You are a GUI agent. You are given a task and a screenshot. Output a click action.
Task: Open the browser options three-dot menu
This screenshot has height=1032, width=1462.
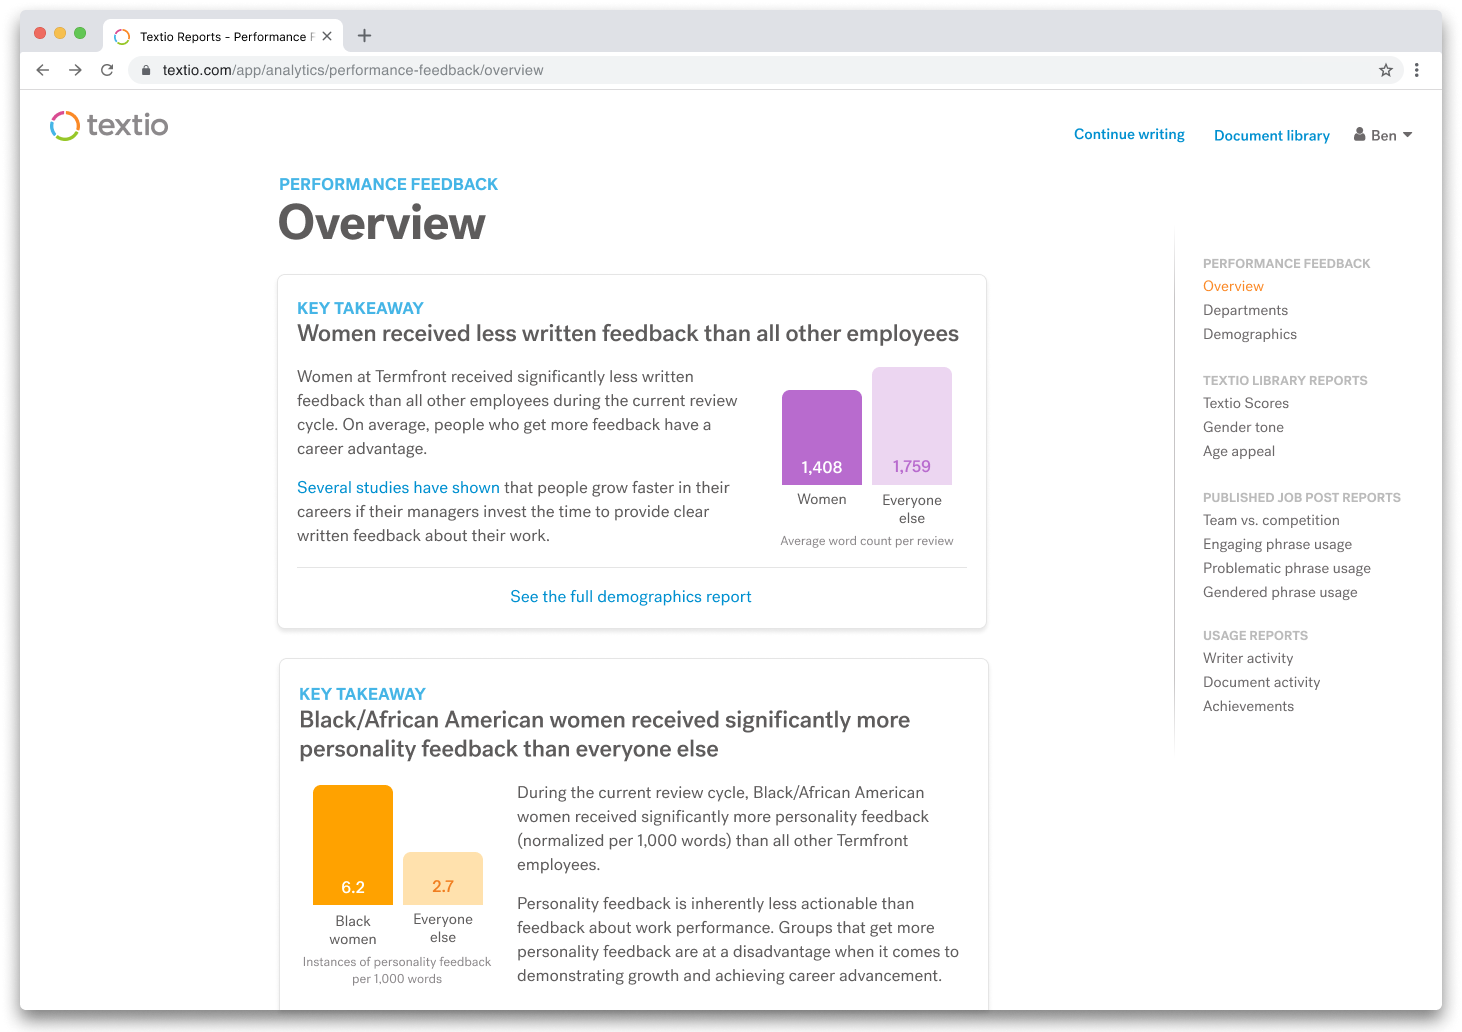pyautogui.click(x=1417, y=70)
